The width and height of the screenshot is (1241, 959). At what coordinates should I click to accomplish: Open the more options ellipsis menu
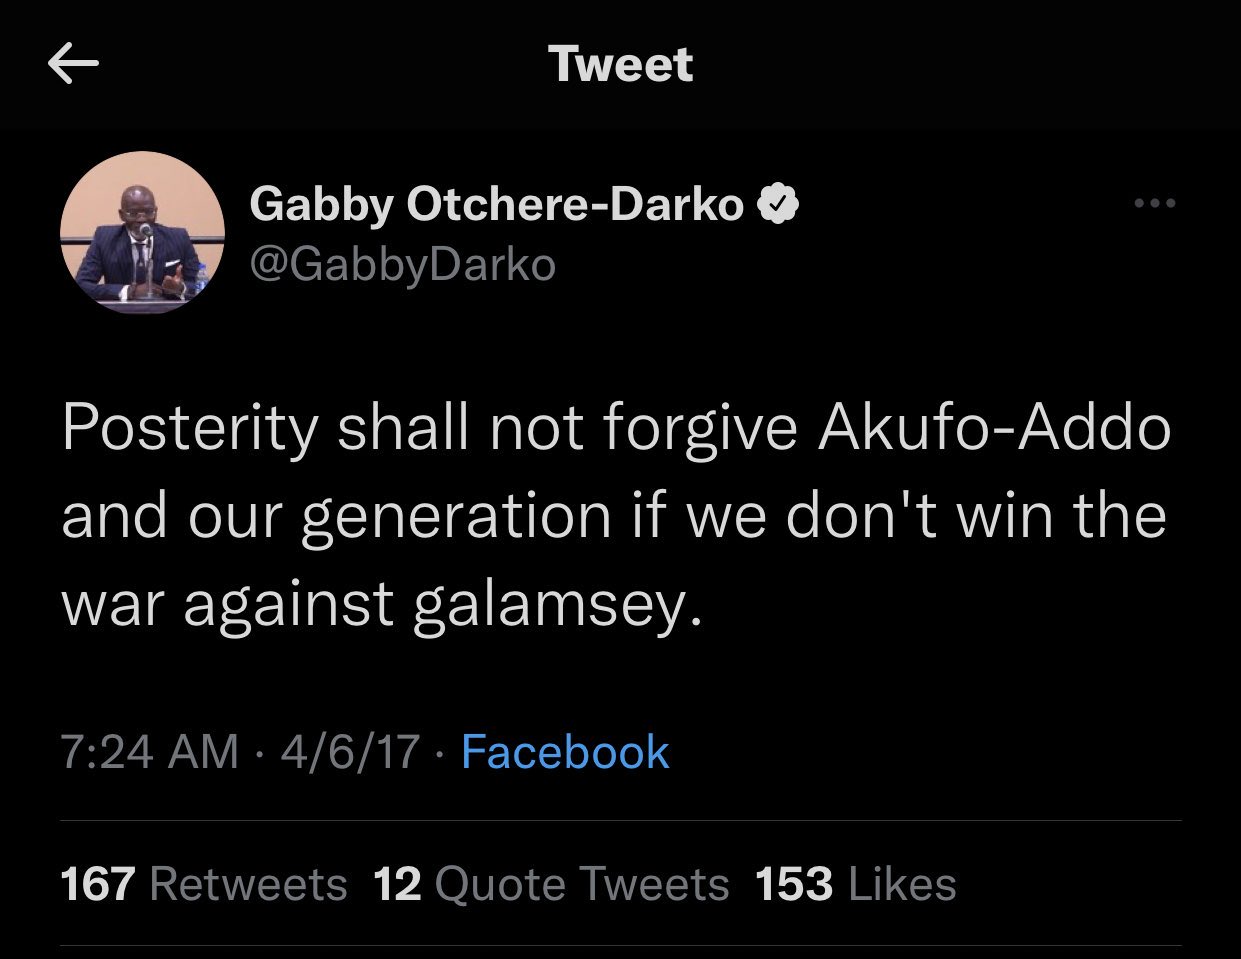coord(1155,202)
